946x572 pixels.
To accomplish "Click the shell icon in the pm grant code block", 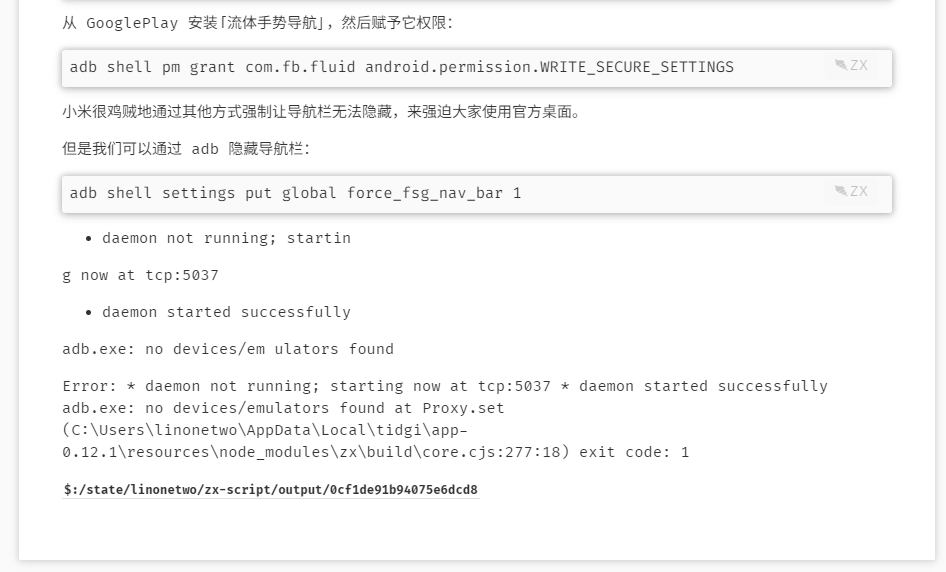I will pyautogui.click(x=840, y=65).
